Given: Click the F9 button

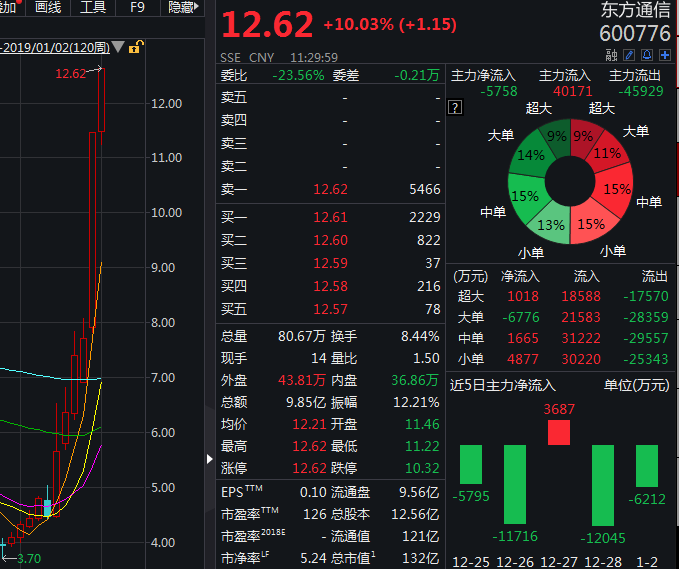Looking at the screenshot, I should (137, 8).
